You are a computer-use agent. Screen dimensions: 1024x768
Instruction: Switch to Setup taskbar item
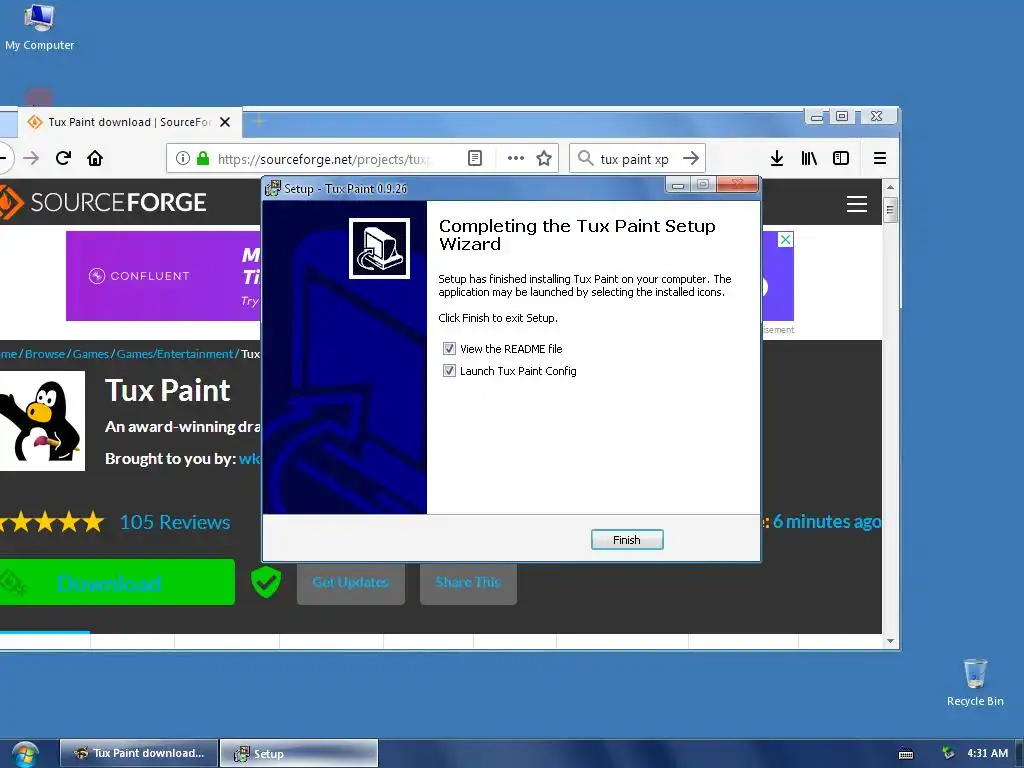pos(299,753)
